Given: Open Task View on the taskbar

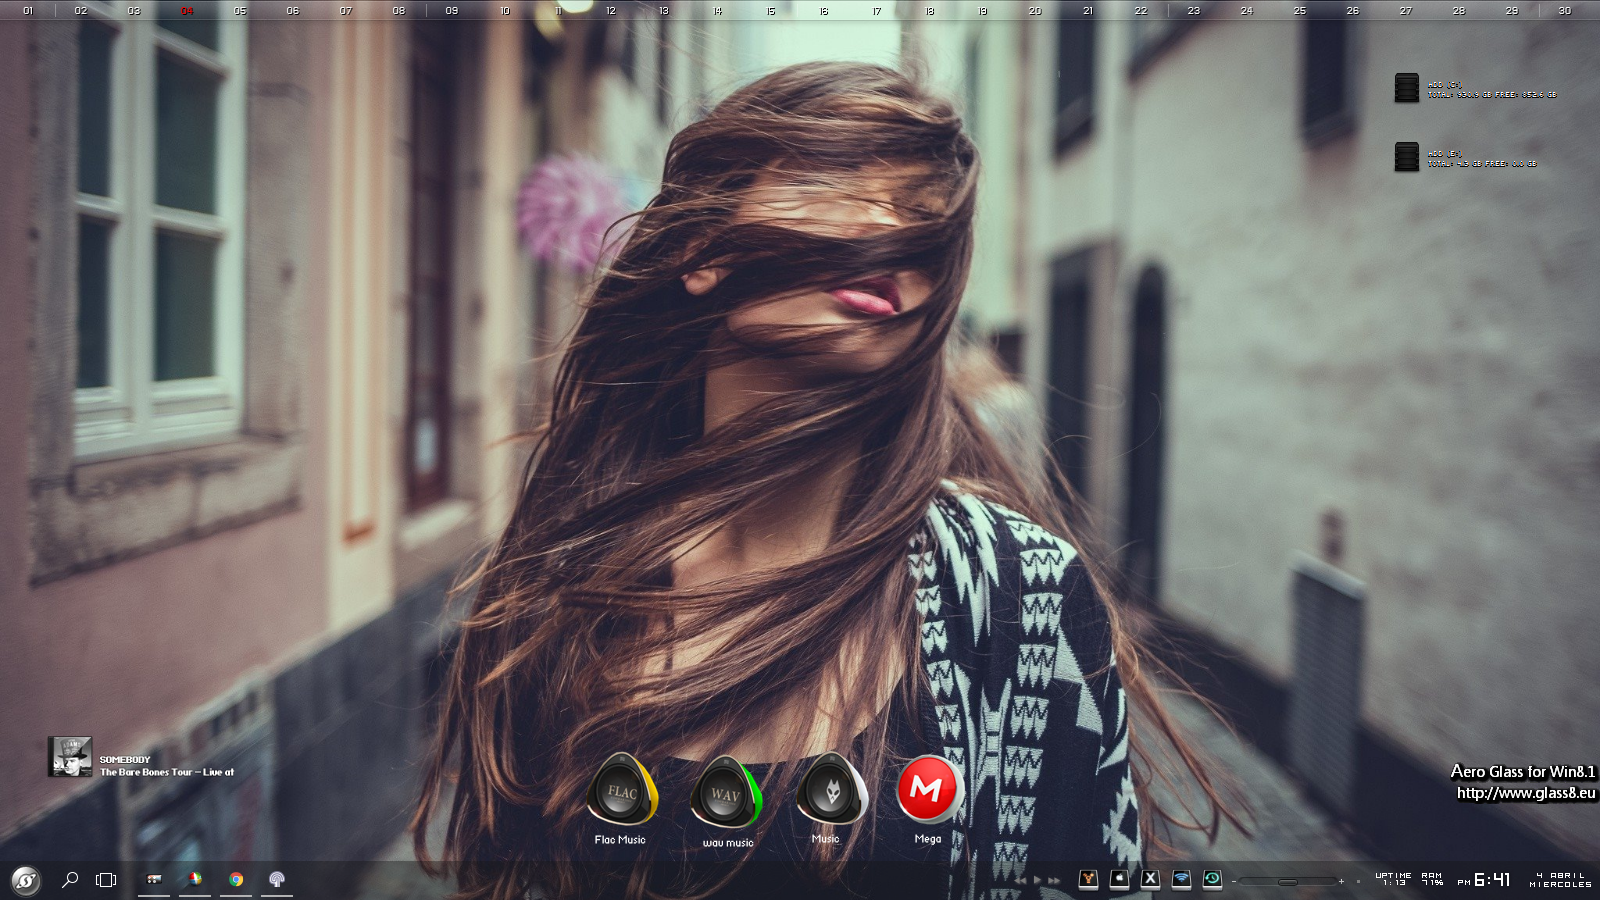Looking at the screenshot, I should [106, 880].
